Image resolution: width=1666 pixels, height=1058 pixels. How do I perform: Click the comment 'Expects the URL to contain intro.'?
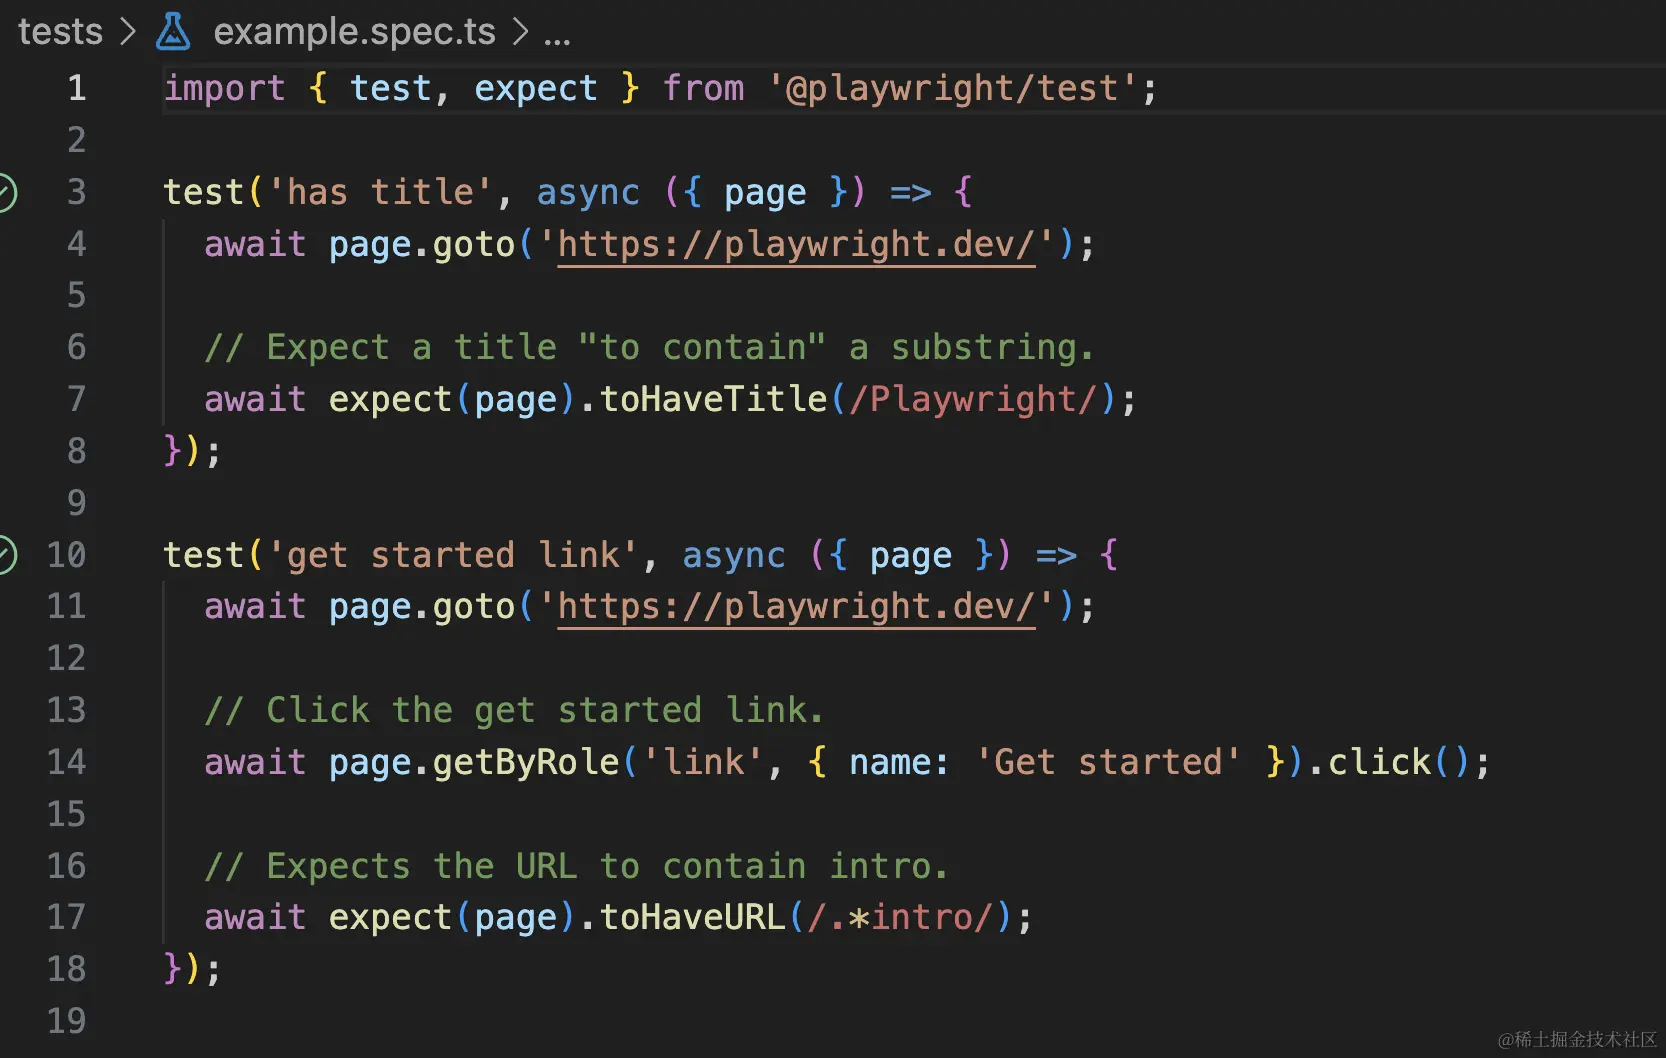click(576, 866)
